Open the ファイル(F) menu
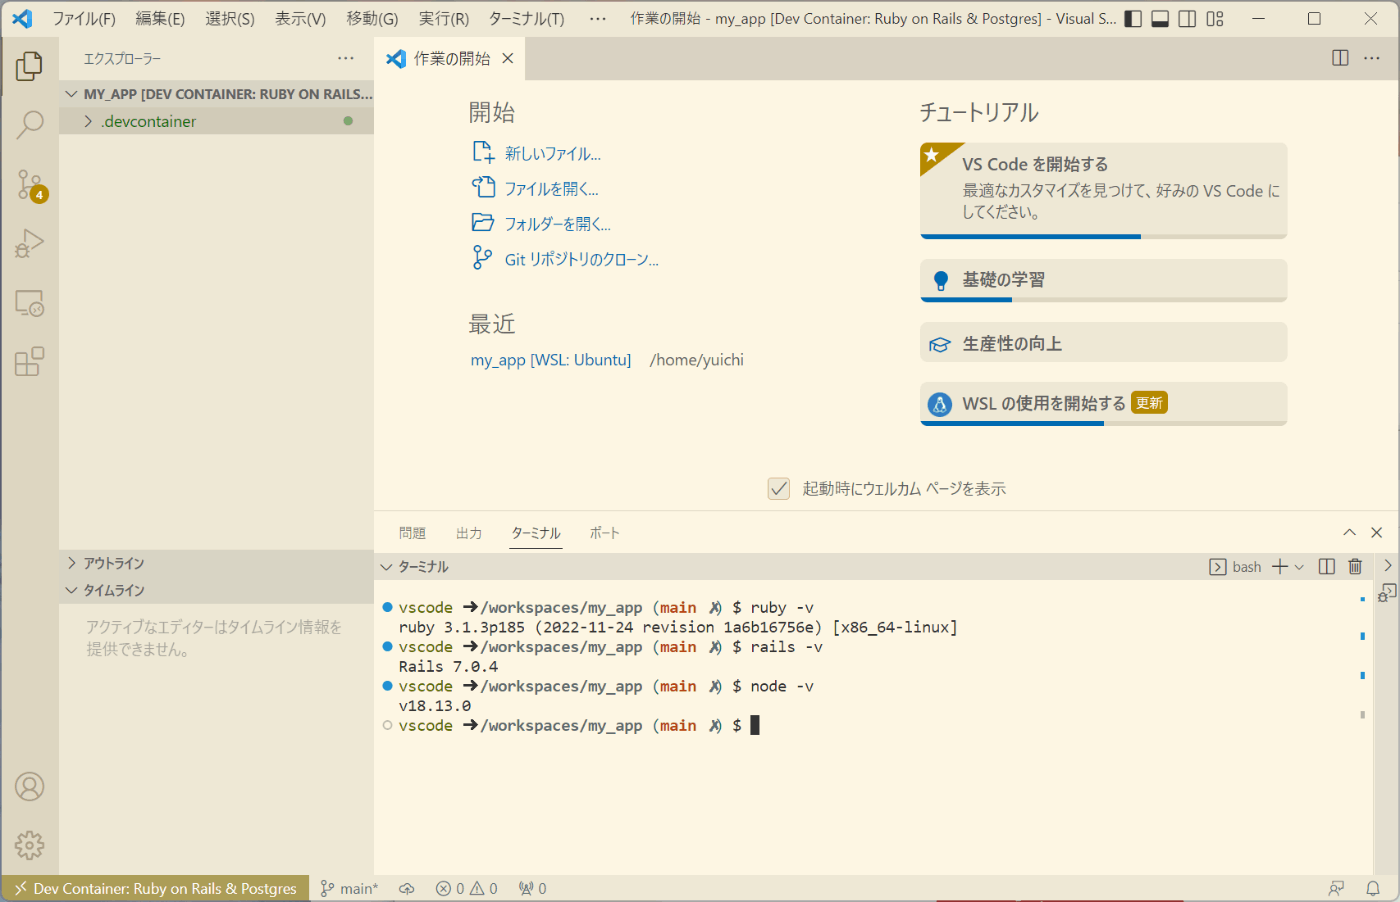Screen dimensions: 1400x902 (84, 19)
